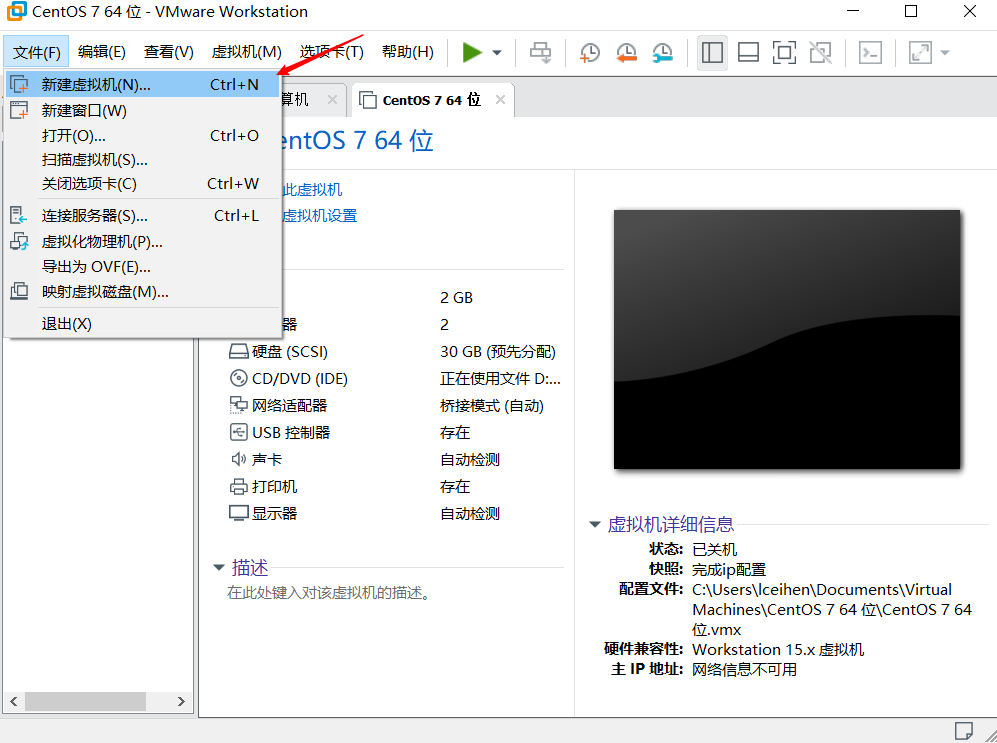Click the message log icon in status bar

pyautogui.click(x=964, y=730)
